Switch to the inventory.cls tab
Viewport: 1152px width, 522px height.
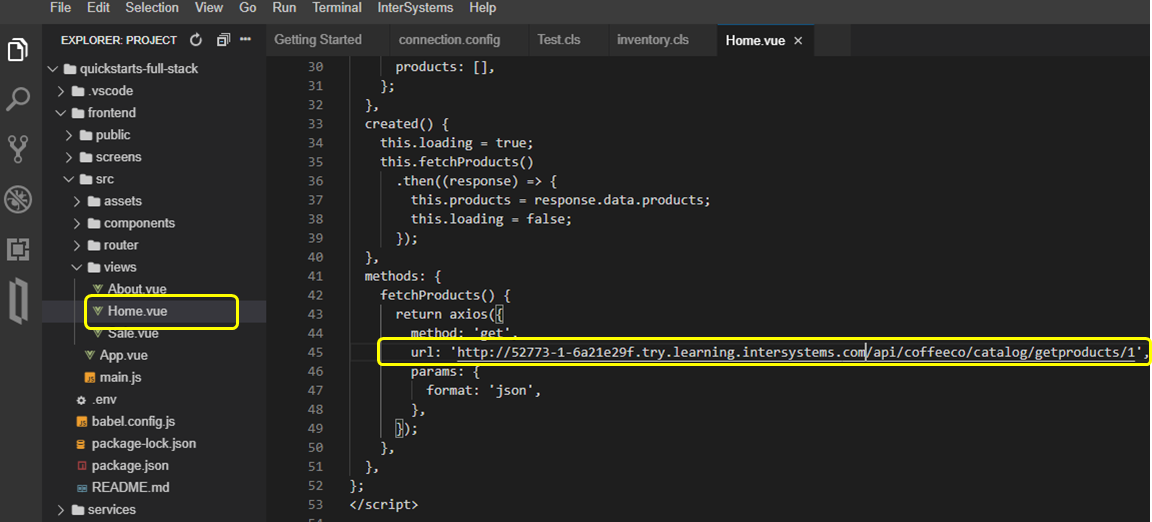[x=653, y=40]
